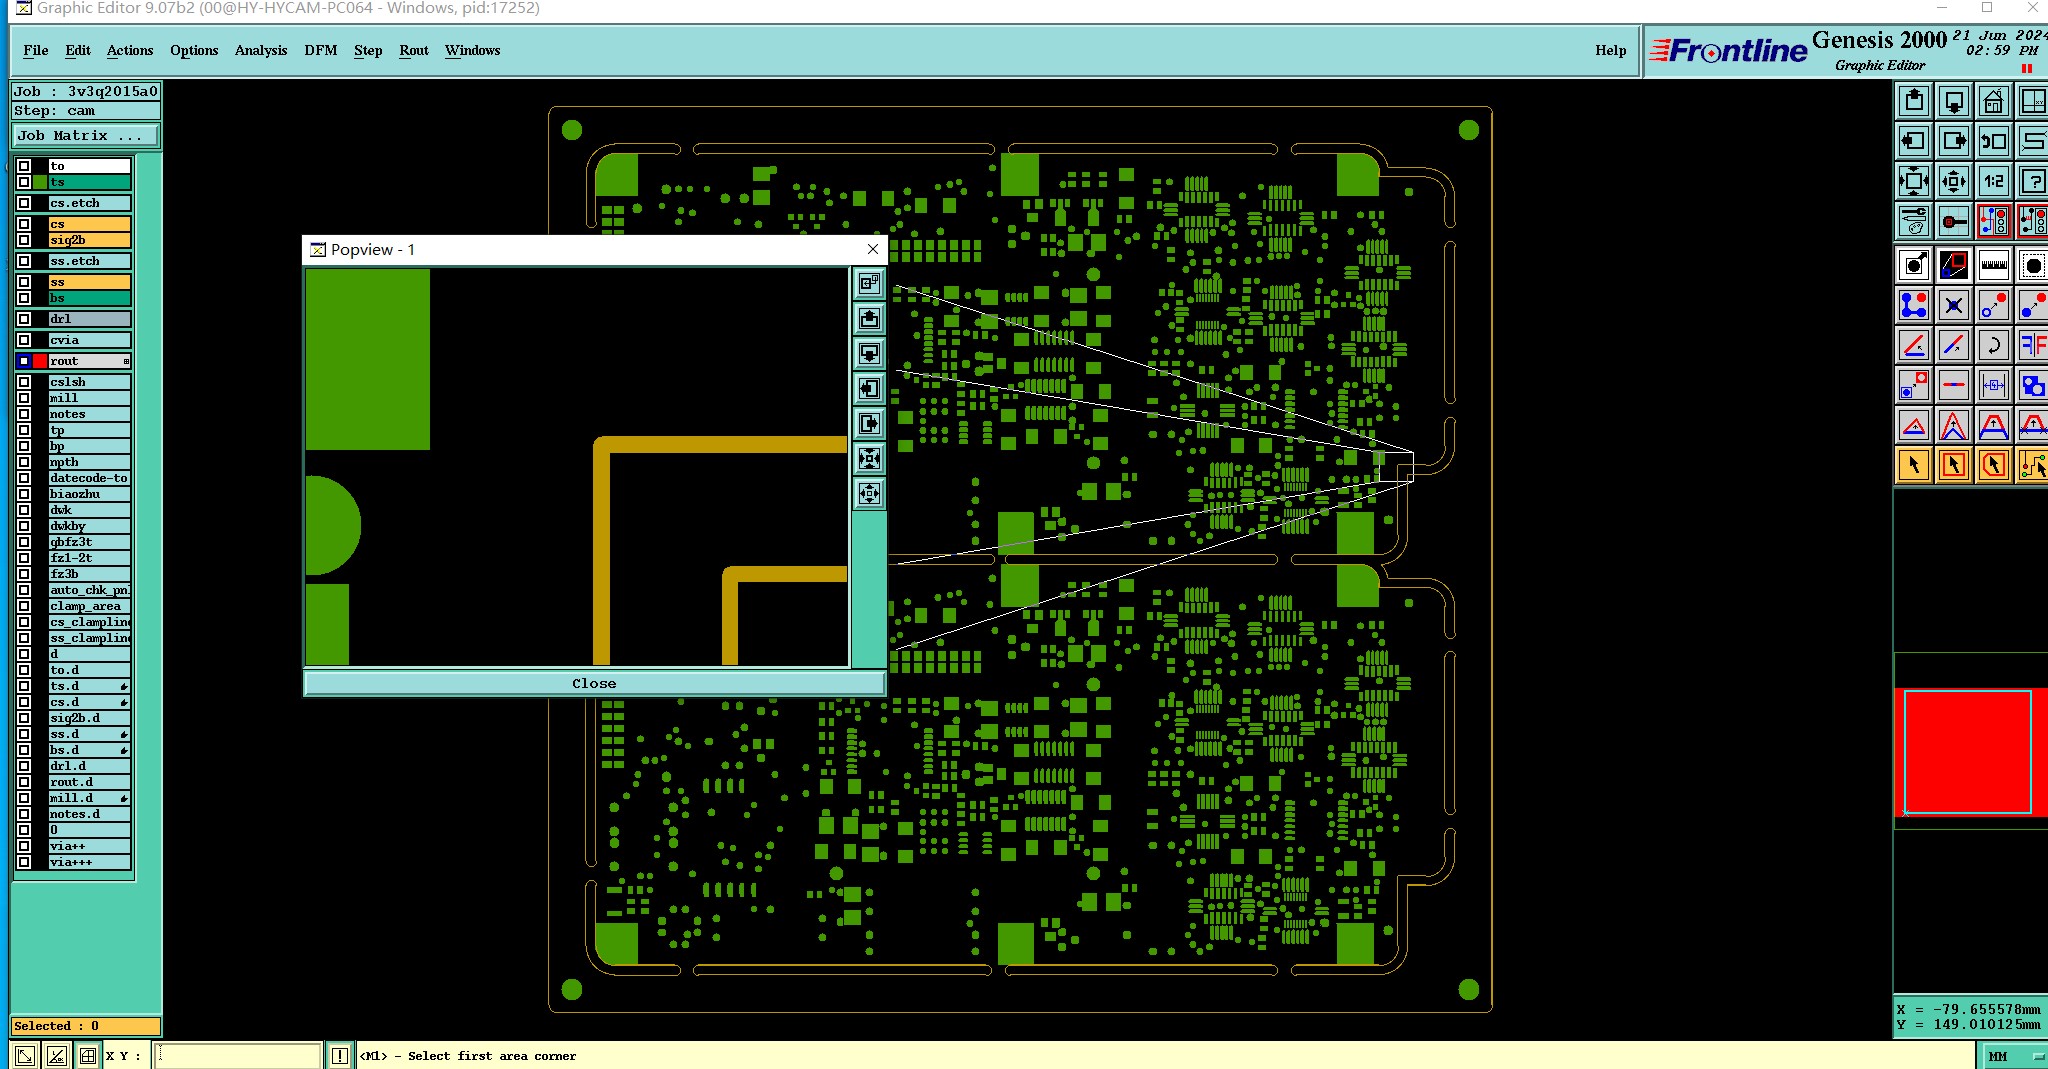Toggle checkbox for layer 'to'
2048x1069 pixels.
(x=24, y=166)
